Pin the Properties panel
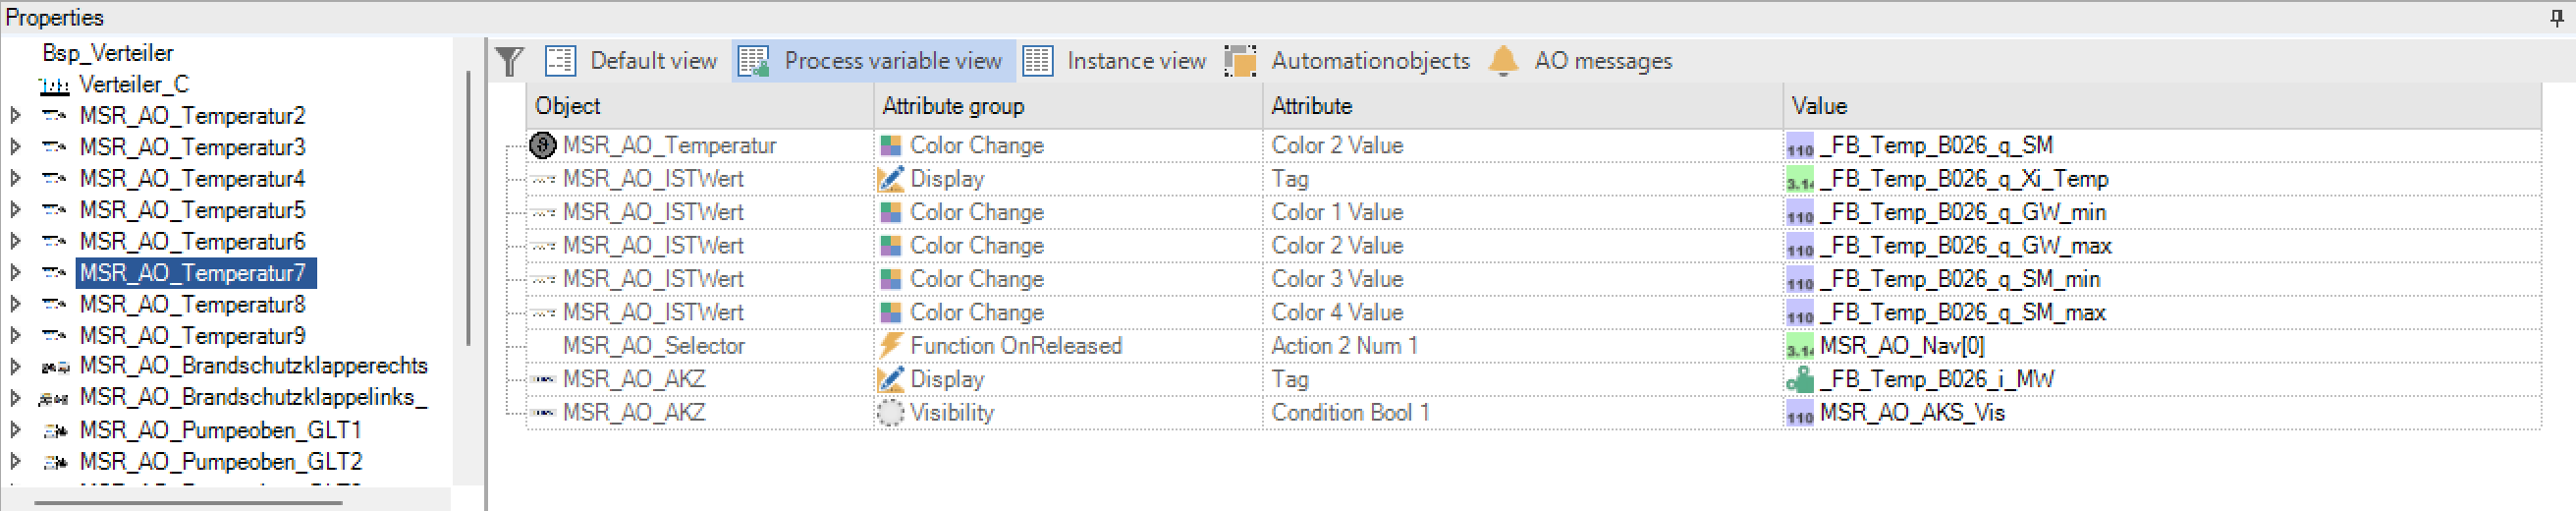 2557,17
